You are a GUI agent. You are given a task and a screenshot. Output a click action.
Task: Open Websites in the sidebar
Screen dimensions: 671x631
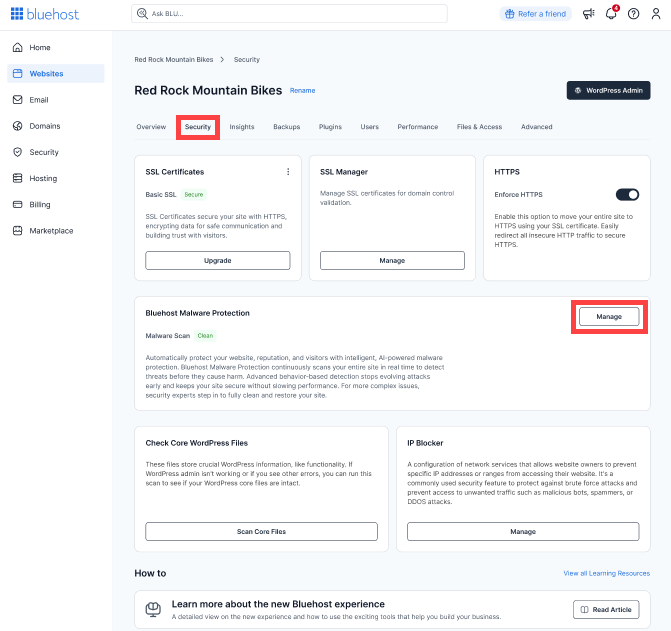point(56,74)
